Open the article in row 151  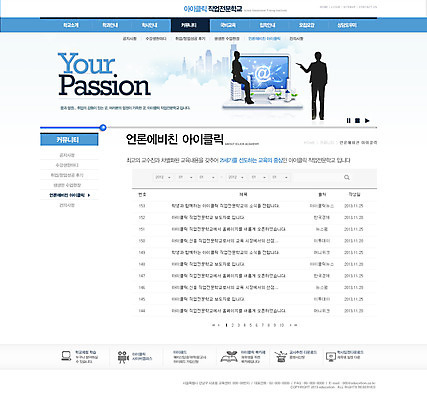(x=229, y=229)
